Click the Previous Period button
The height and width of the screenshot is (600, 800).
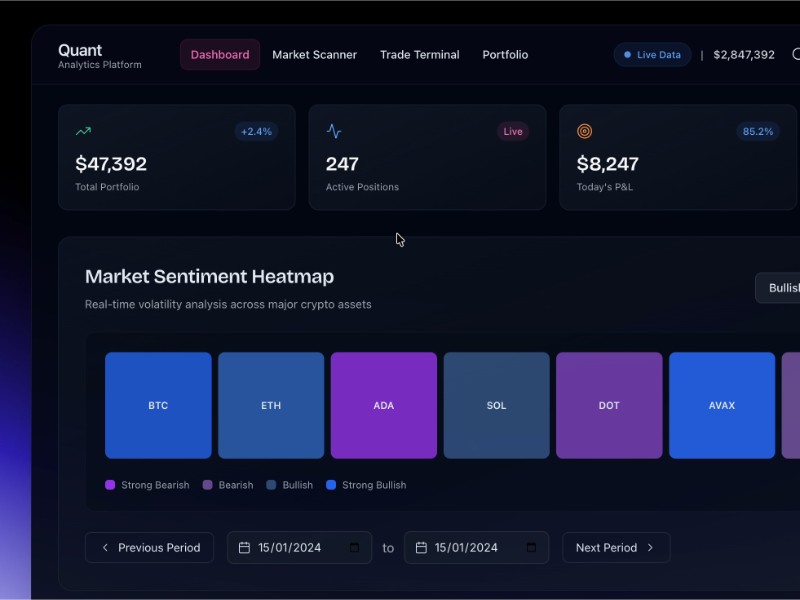[x=149, y=547]
